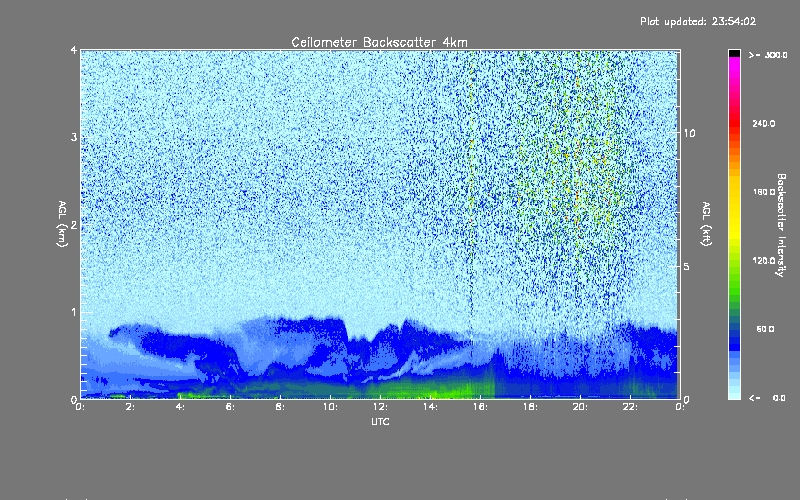Click the "10:" UTC tick label

tap(330, 407)
